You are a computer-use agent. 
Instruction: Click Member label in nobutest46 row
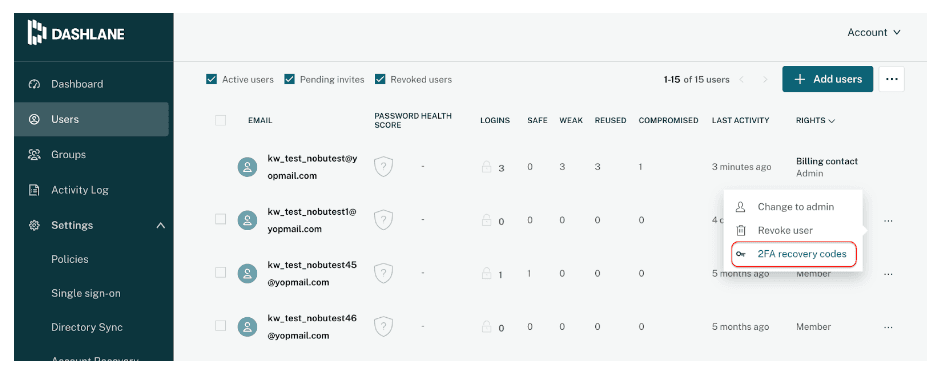click(x=813, y=327)
